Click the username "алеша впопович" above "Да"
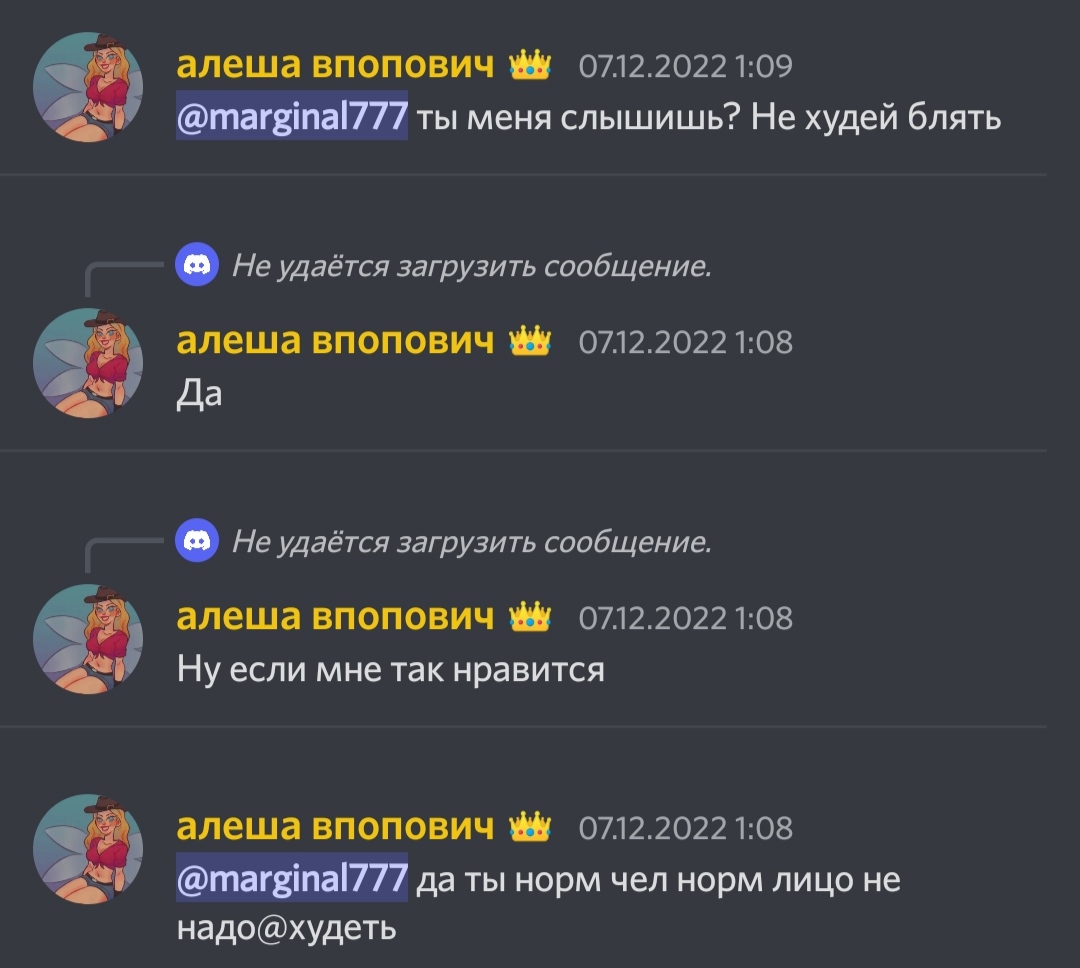The image size is (1080, 968). click(335, 341)
